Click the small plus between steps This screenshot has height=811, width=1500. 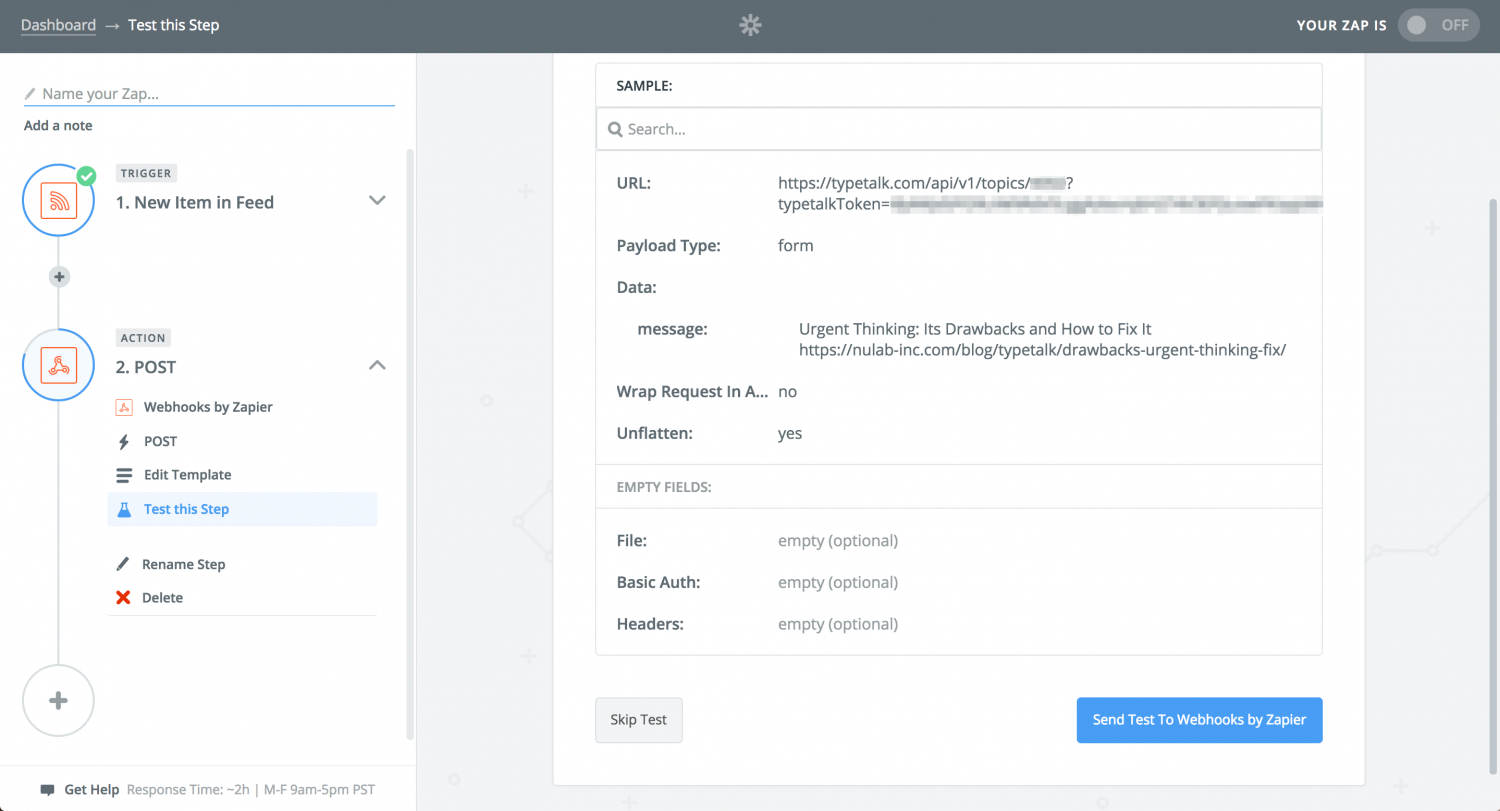[x=59, y=277]
